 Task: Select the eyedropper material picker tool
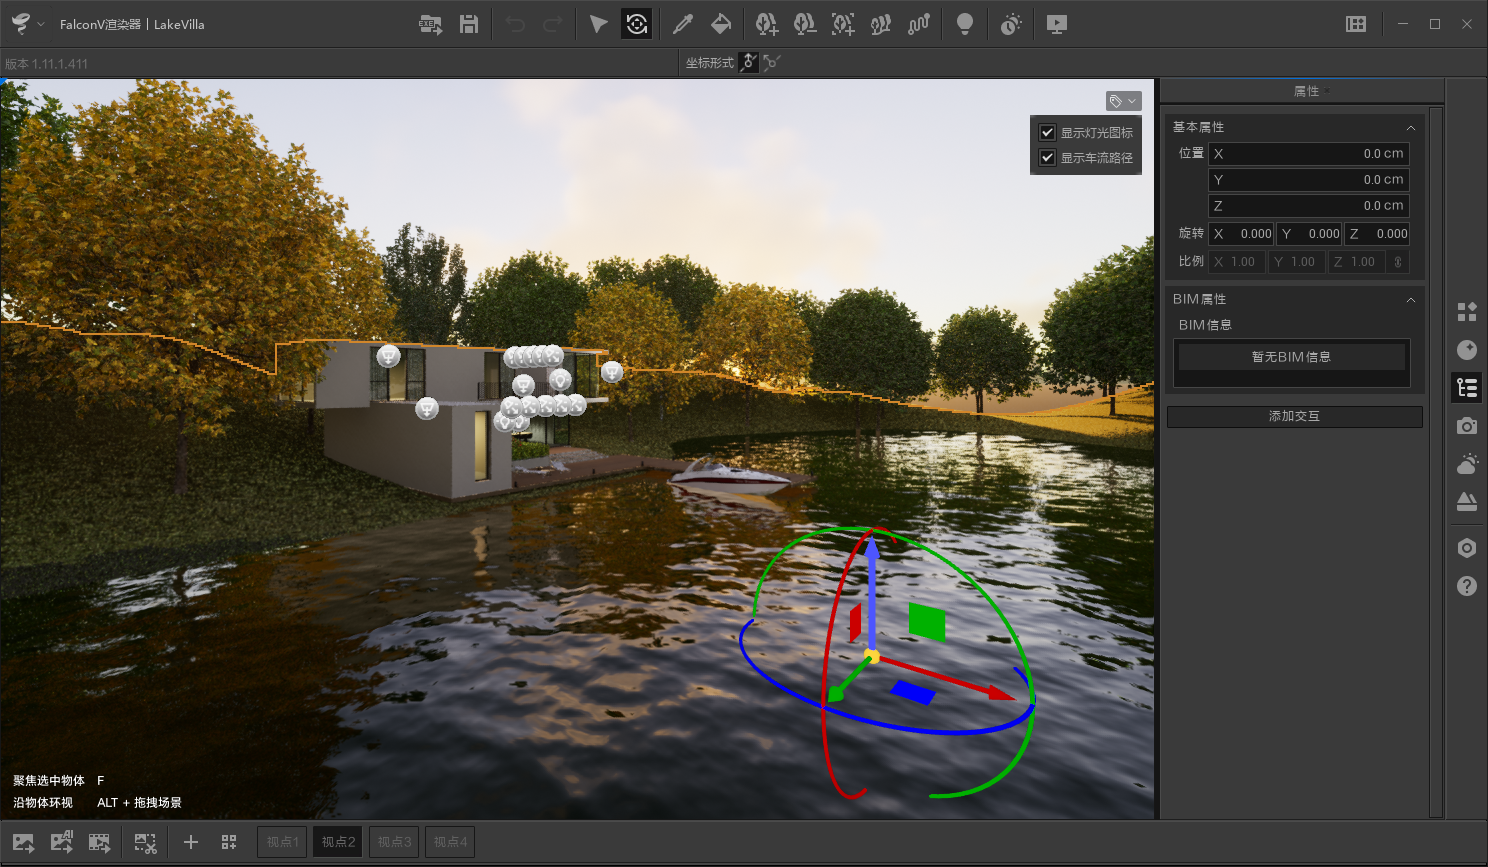tap(683, 24)
